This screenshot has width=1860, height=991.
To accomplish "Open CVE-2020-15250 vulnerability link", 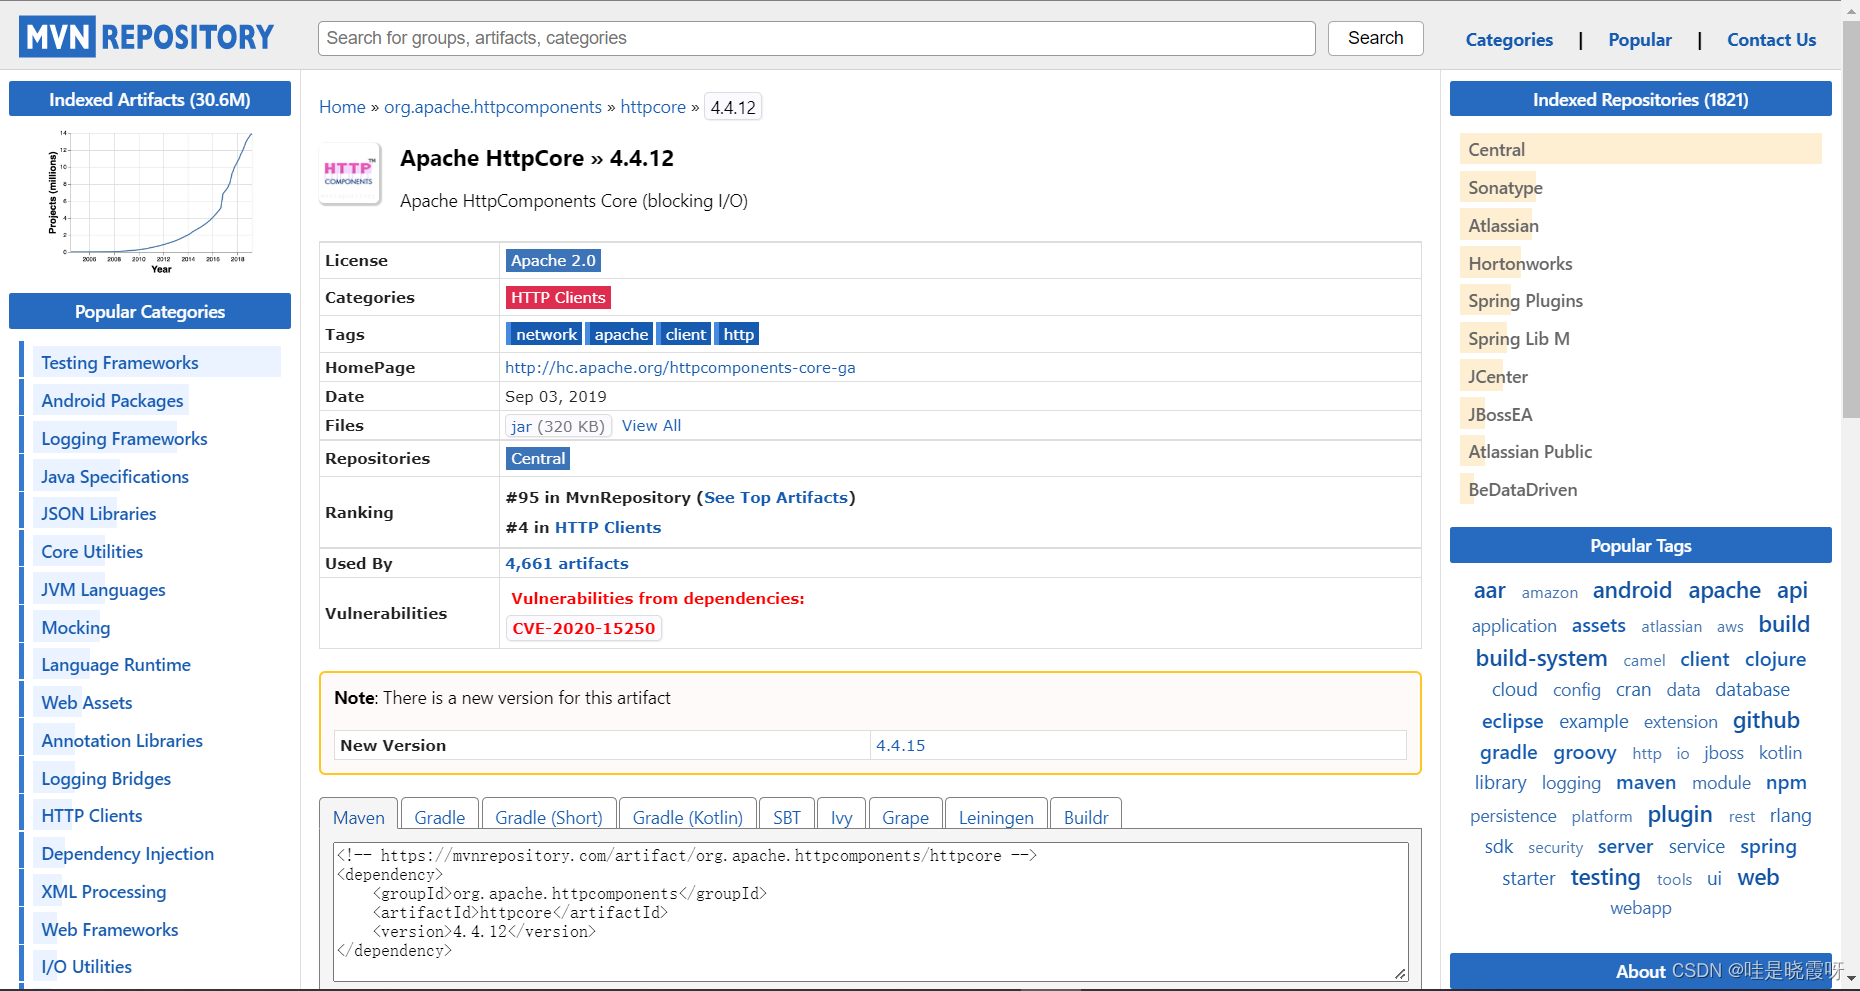I will 584,628.
